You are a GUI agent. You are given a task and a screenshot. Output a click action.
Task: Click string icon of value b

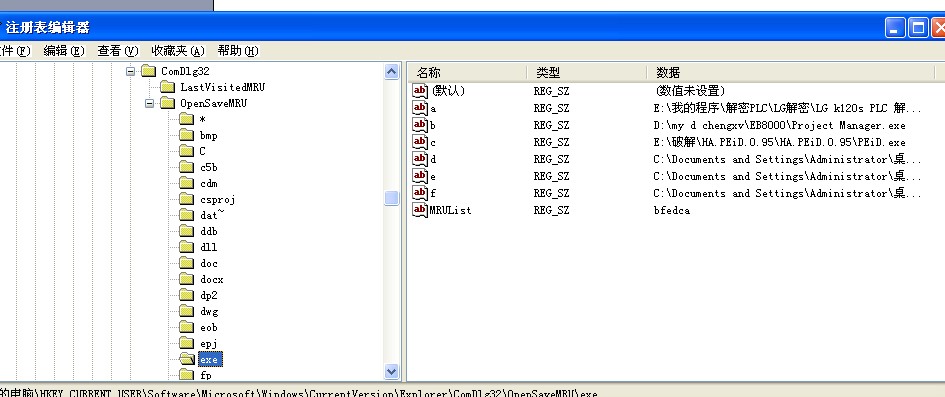coord(420,125)
